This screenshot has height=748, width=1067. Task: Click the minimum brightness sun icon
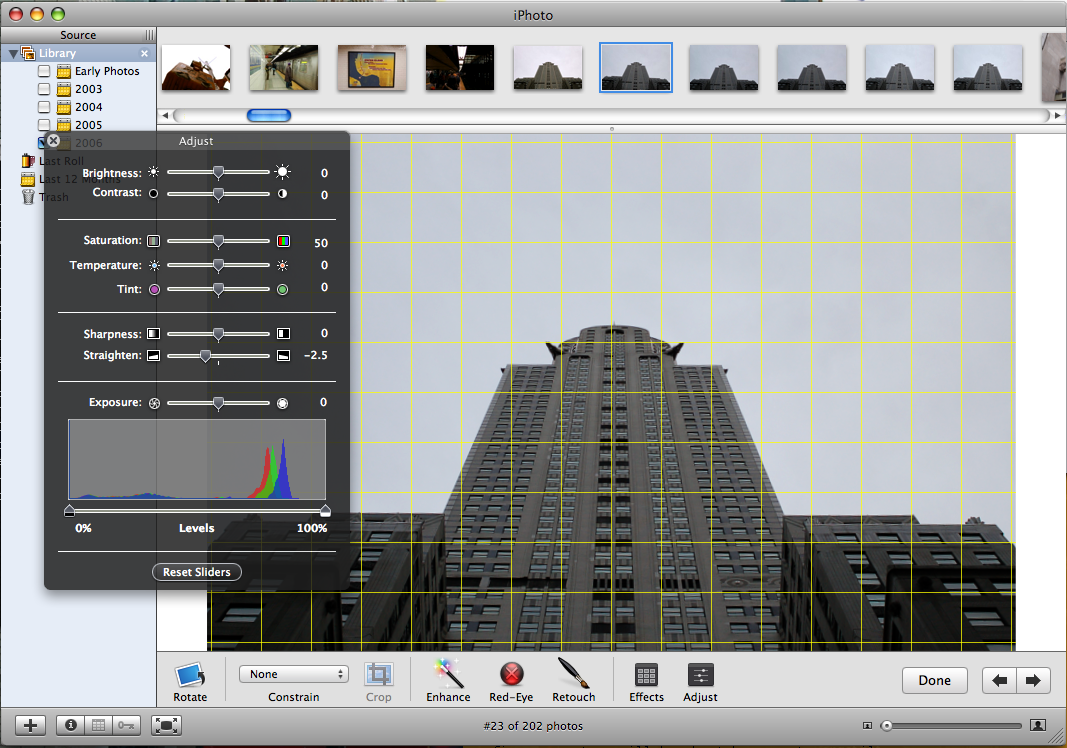pyautogui.click(x=154, y=172)
